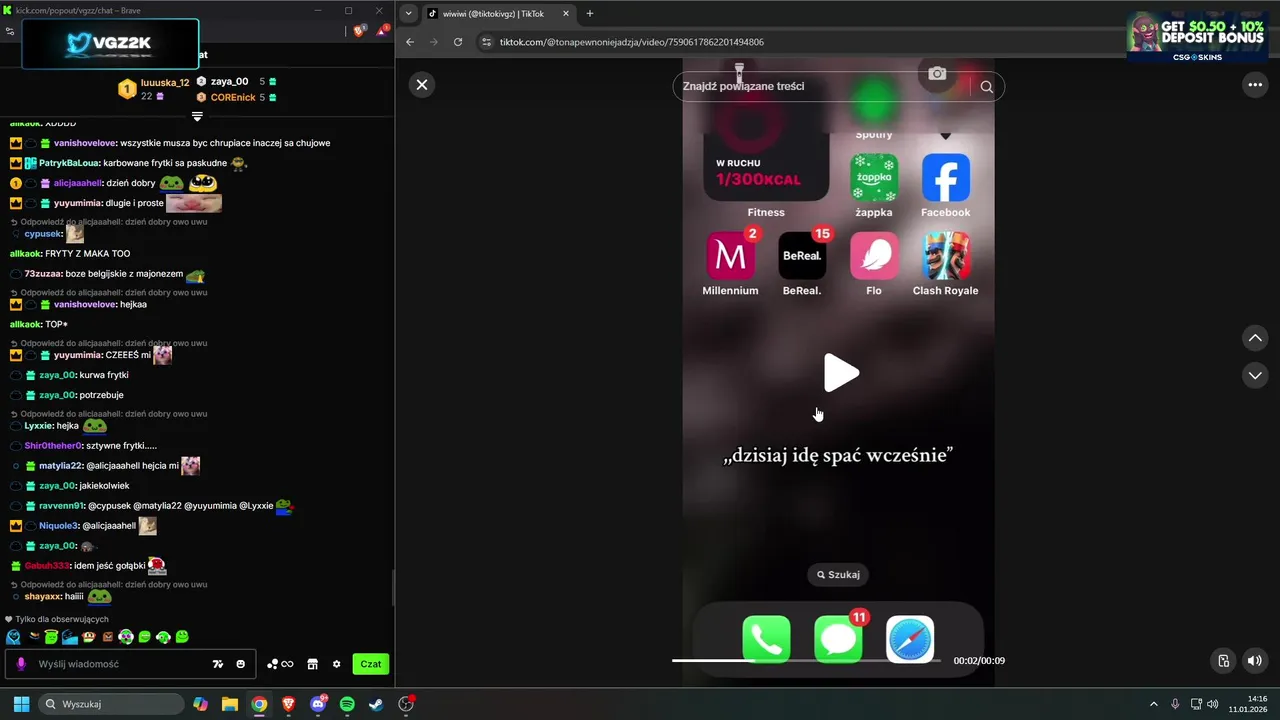Show hidden system tray icons

point(1153,704)
